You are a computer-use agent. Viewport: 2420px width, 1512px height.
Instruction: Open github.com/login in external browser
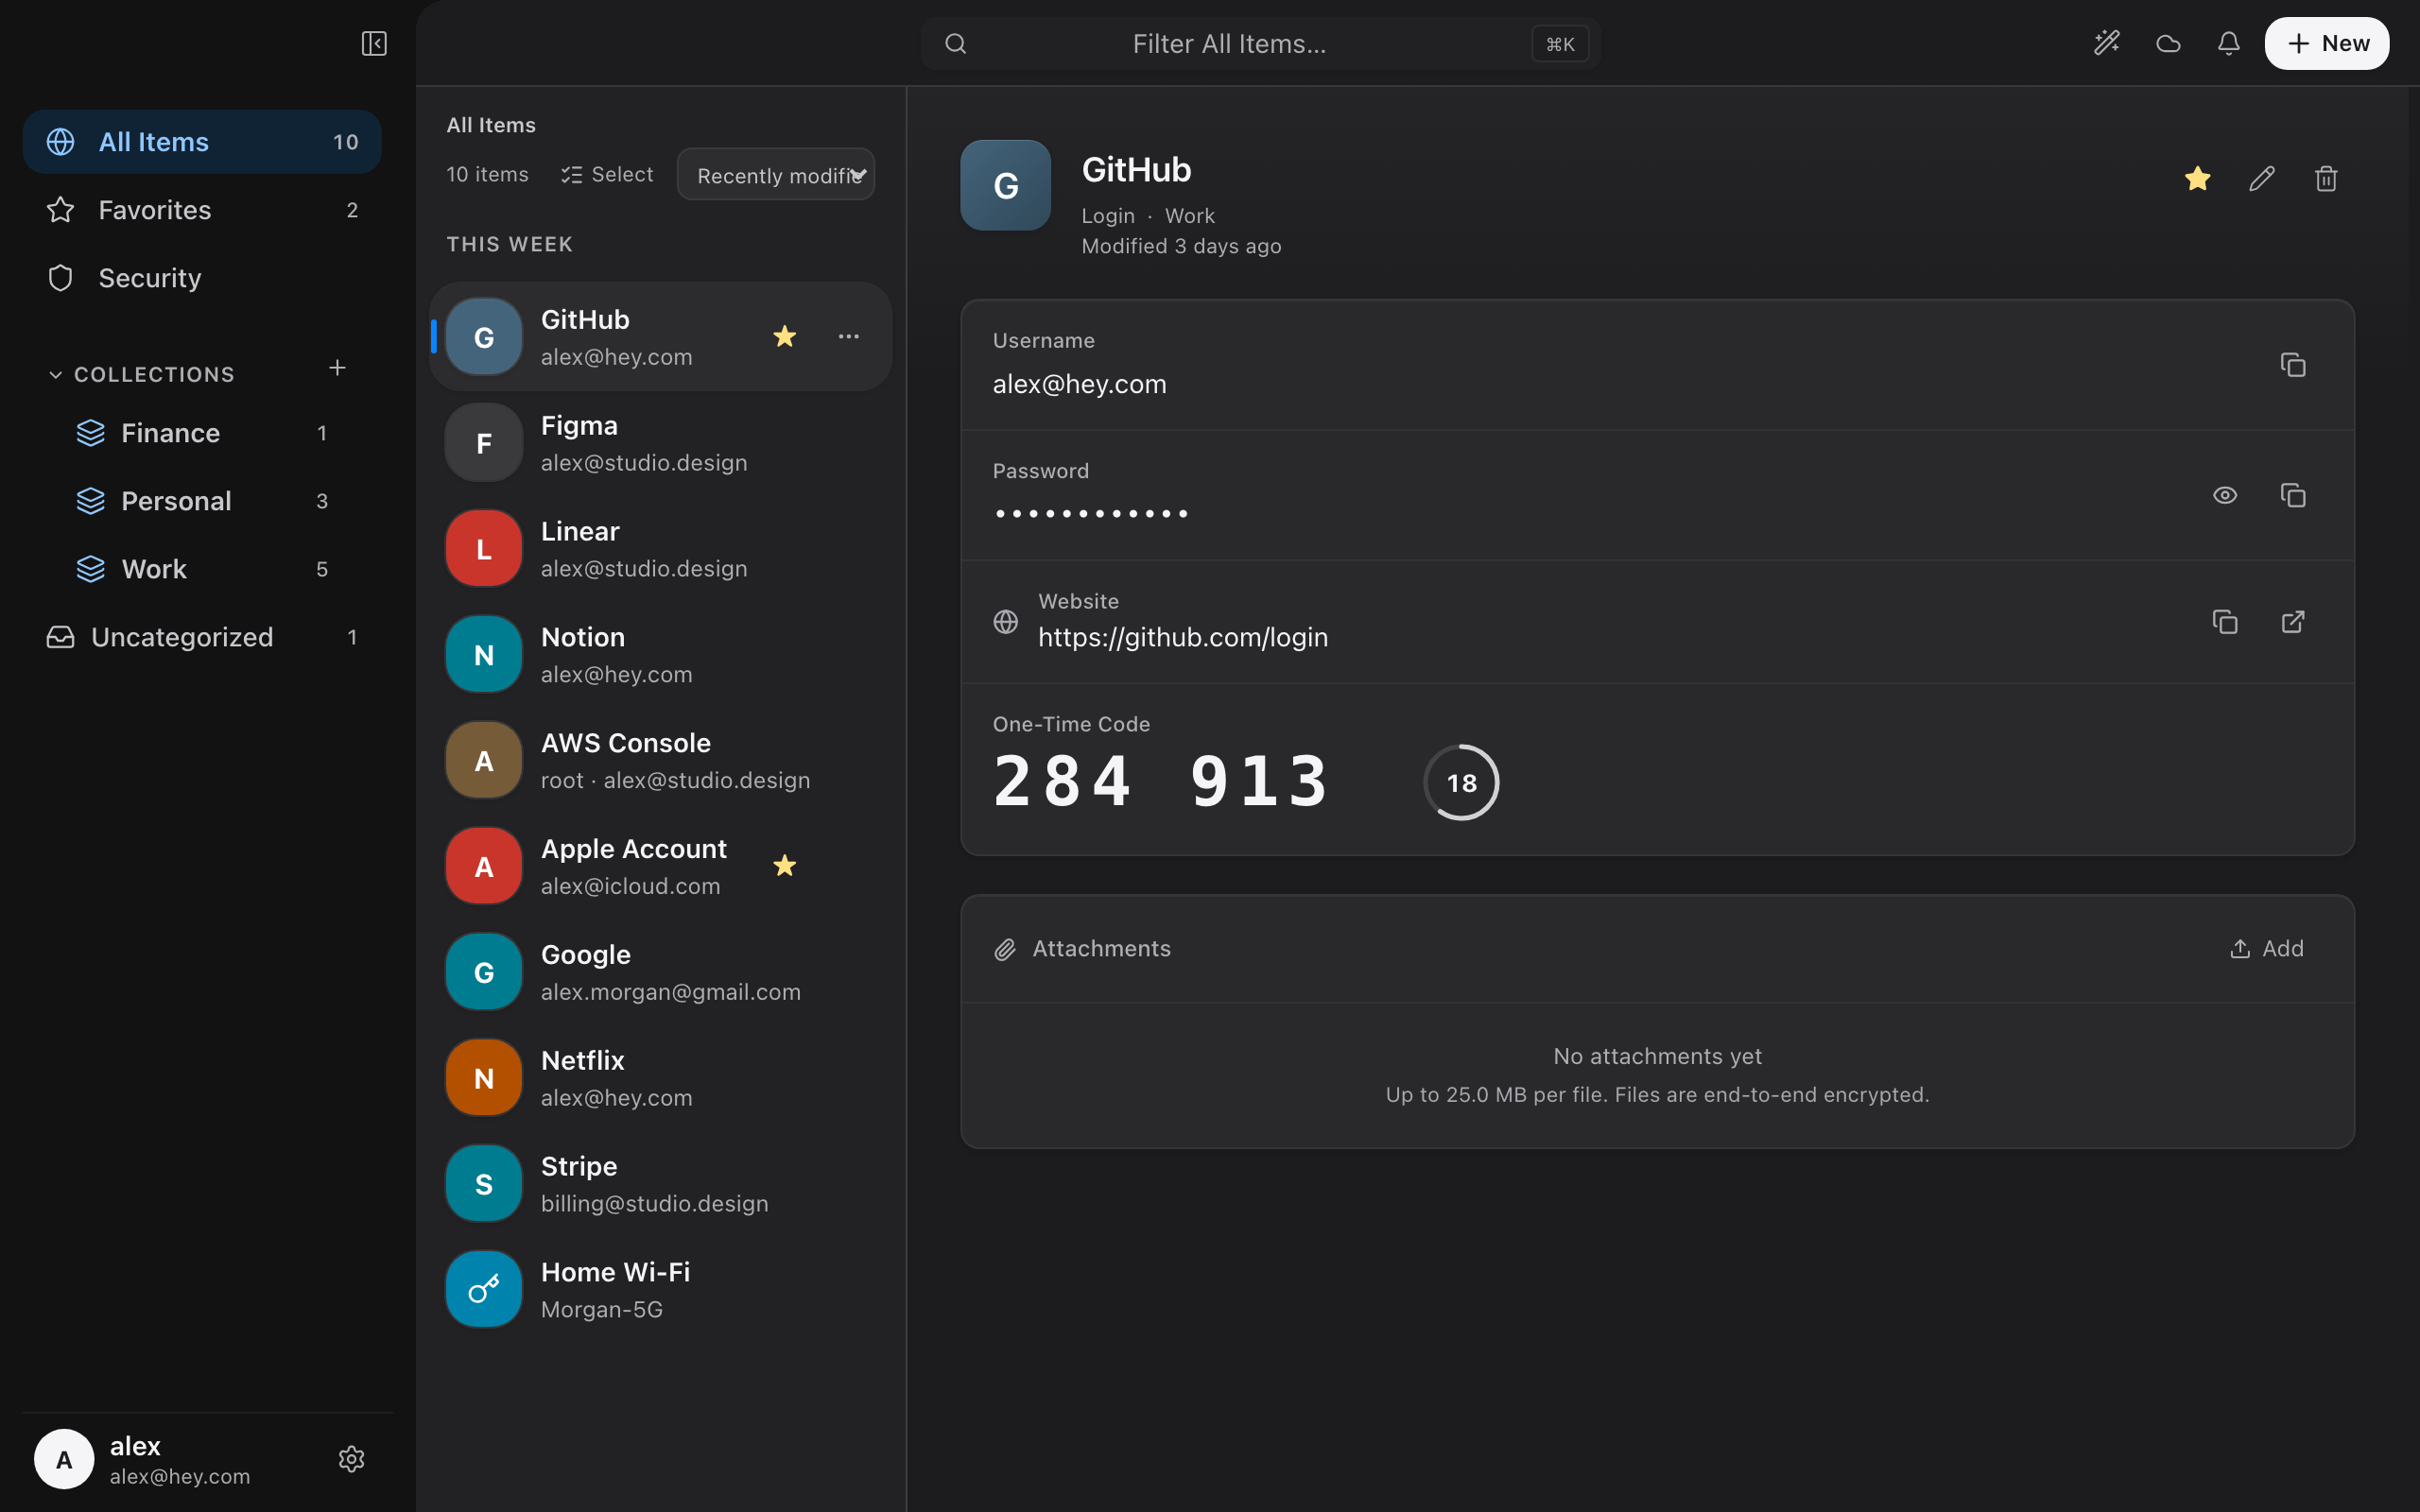click(x=2293, y=622)
